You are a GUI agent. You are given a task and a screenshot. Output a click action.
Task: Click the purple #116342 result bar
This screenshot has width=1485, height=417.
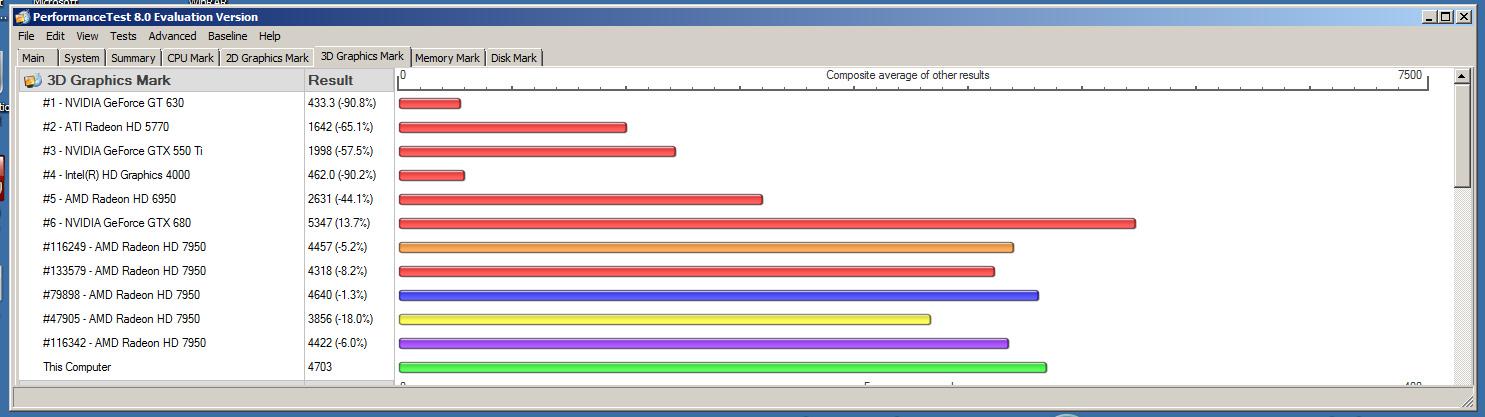coord(704,343)
